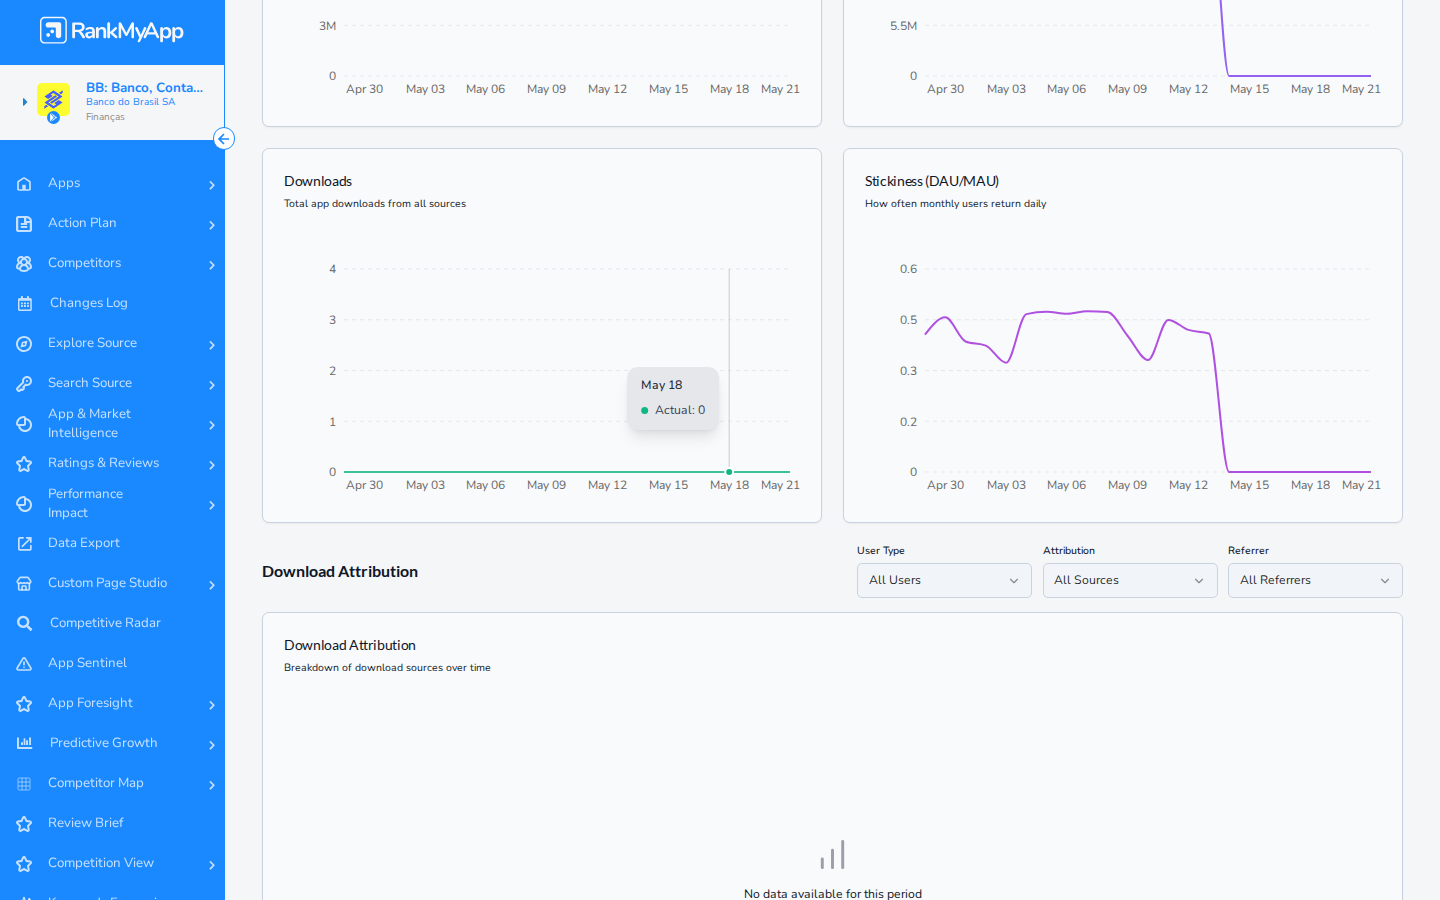Viewport: 1440px width, 900px height.
Task: Expand the Custom Page Studio chevron
Action: pos(212,585)
